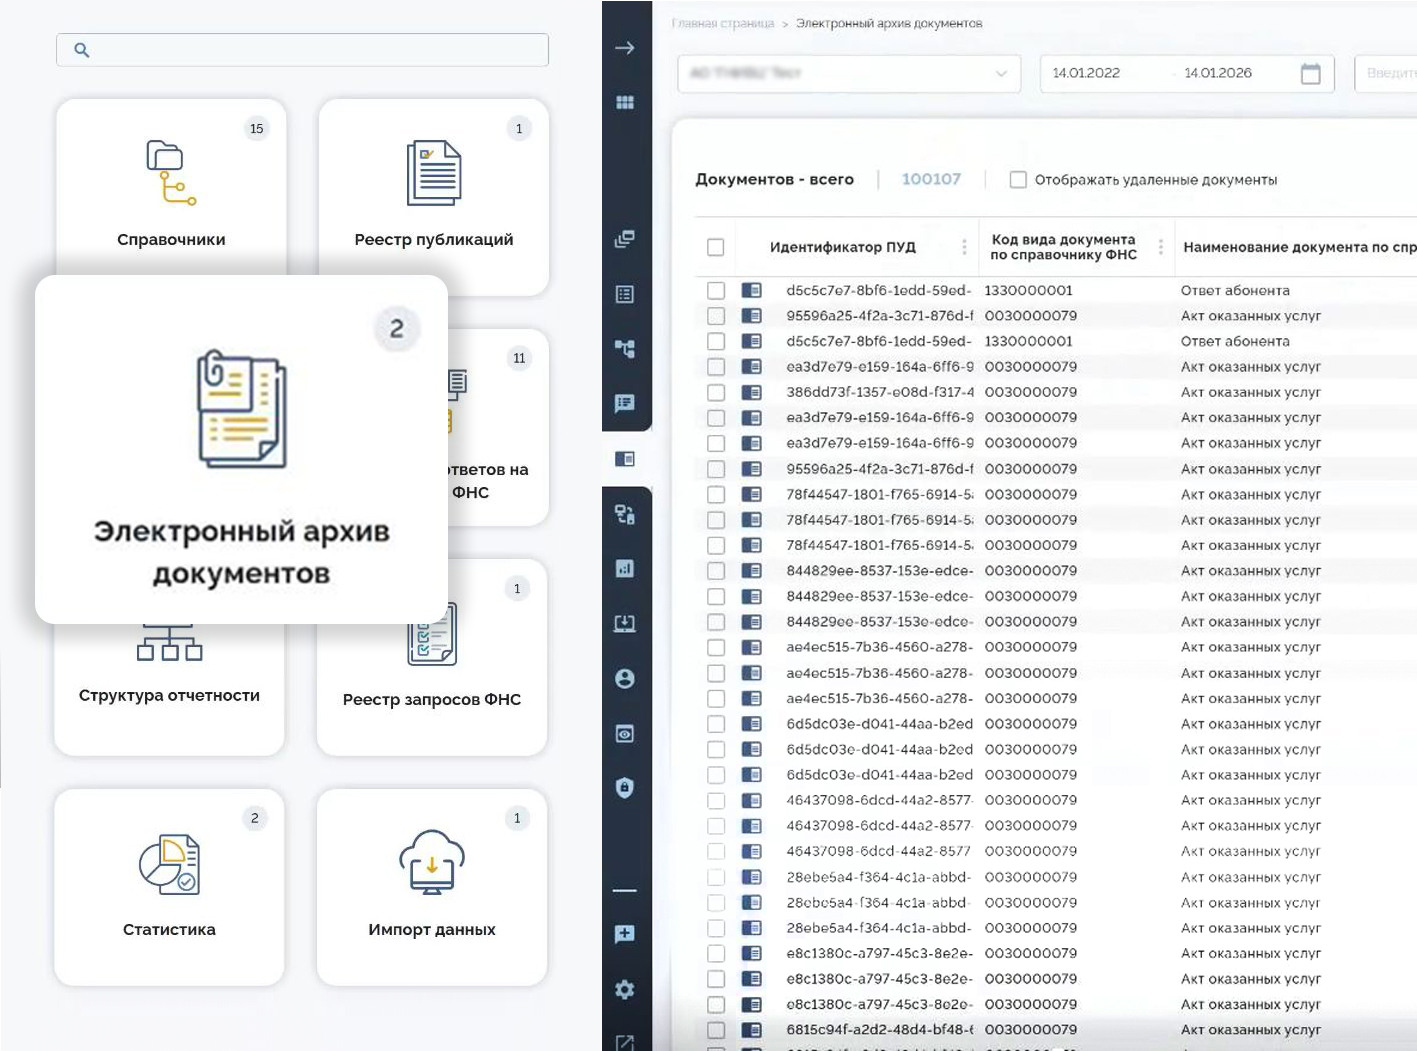Expand the organization dropdown chevron
The height and width of the screenshot is (1051, 1417).
click(1001, 74)
